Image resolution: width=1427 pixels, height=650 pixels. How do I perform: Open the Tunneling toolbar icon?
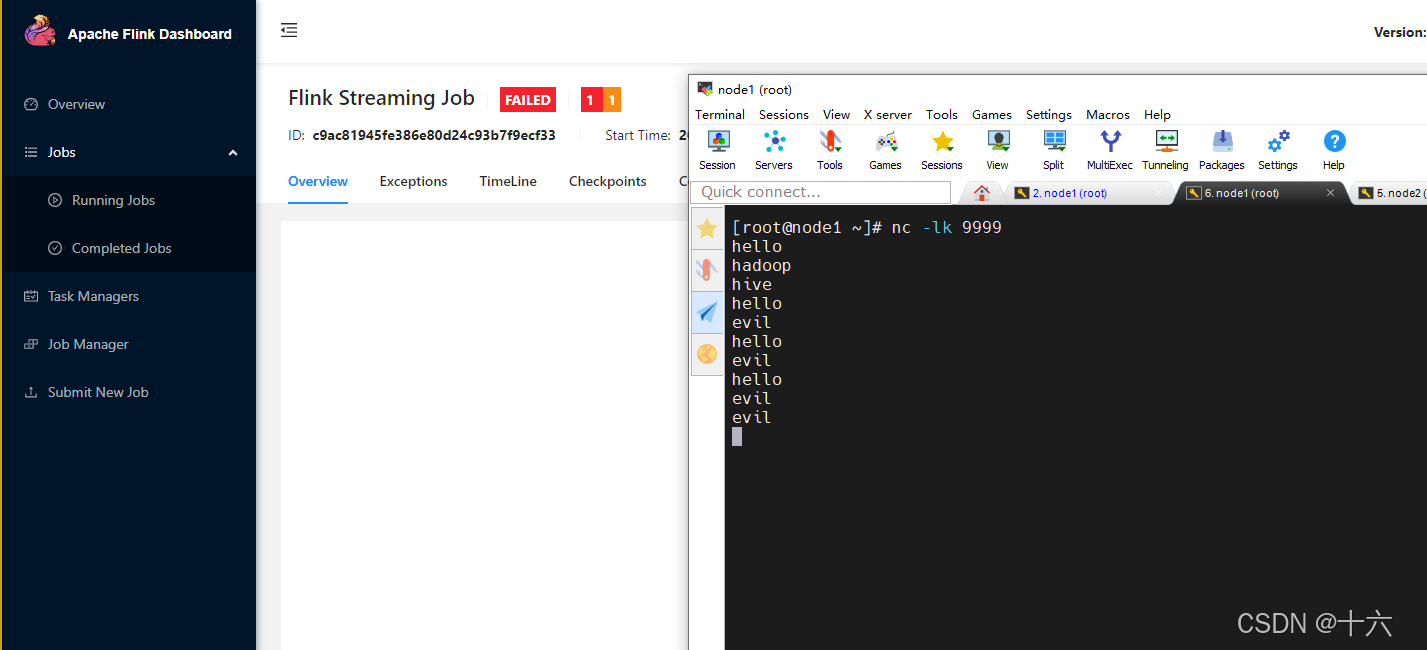click(x=1166, y=150)
